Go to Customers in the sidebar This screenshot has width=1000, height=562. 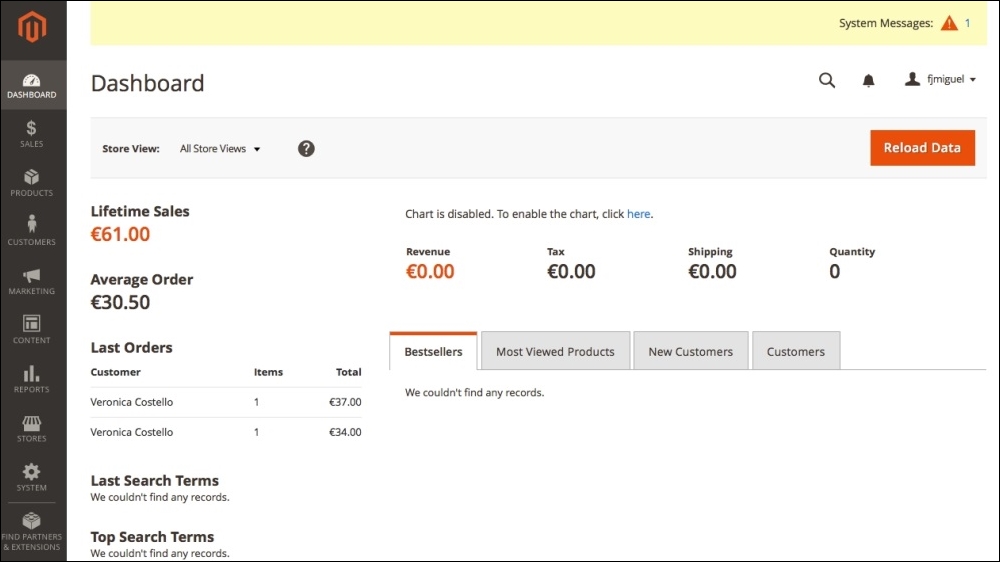click(x=32, y=231)
